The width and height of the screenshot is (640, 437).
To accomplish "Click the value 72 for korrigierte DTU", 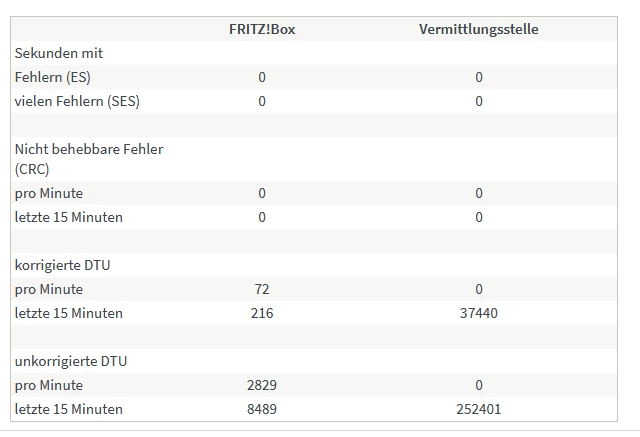I will pyautogui.click(x=262, y=289).
